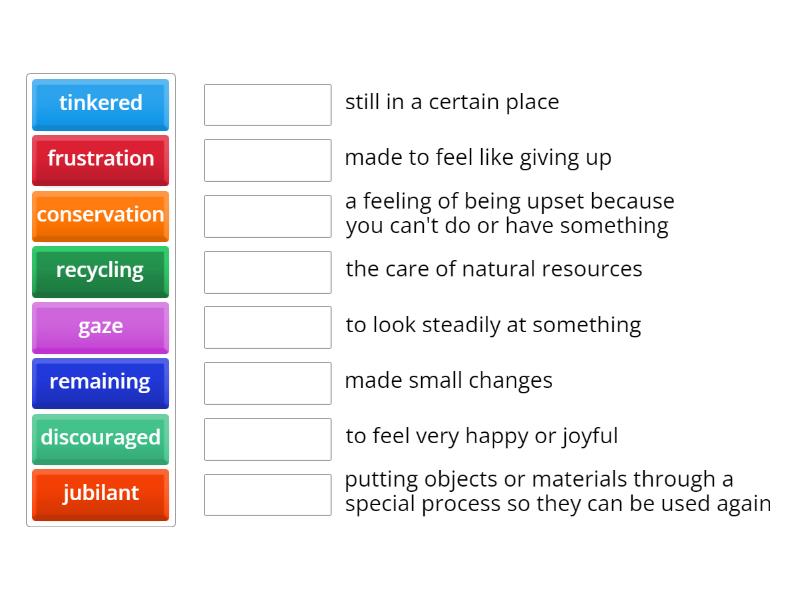
Task: Choose the red-orange 'jubilant' tile
Action: [101, 495]
